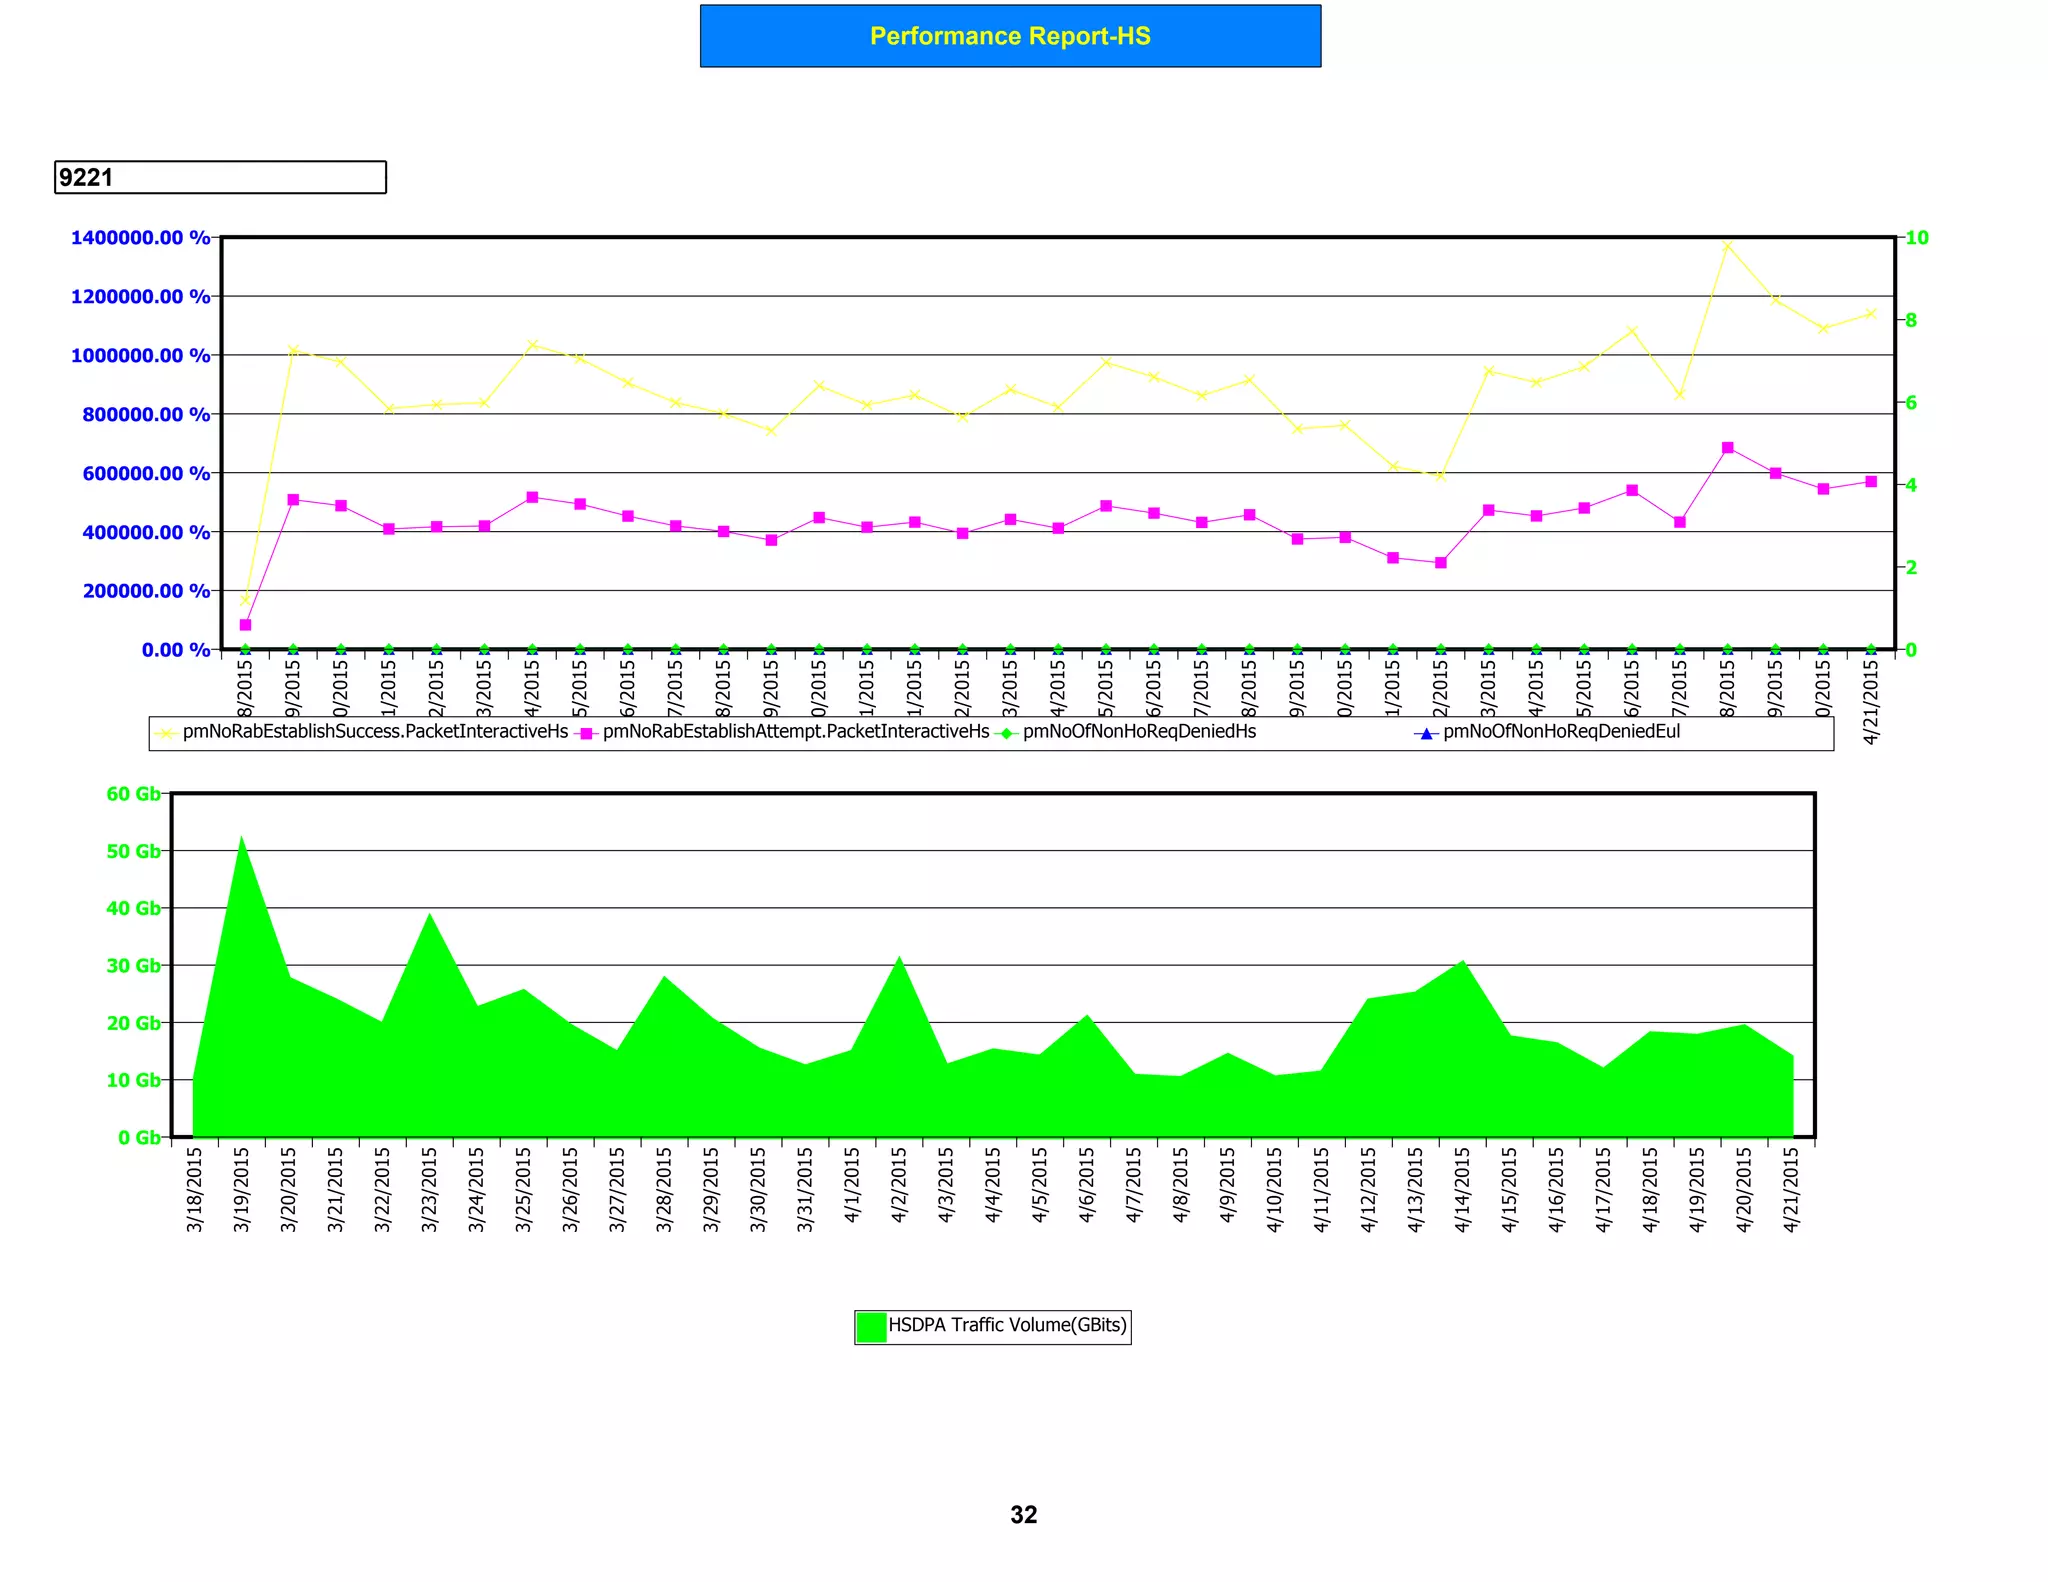Click the blue triangle pmNoOfNonHoReqDeniedEul marker
This screenshot has width=2048, height=1582.
pyautogui.click(x=1427, y=733)
